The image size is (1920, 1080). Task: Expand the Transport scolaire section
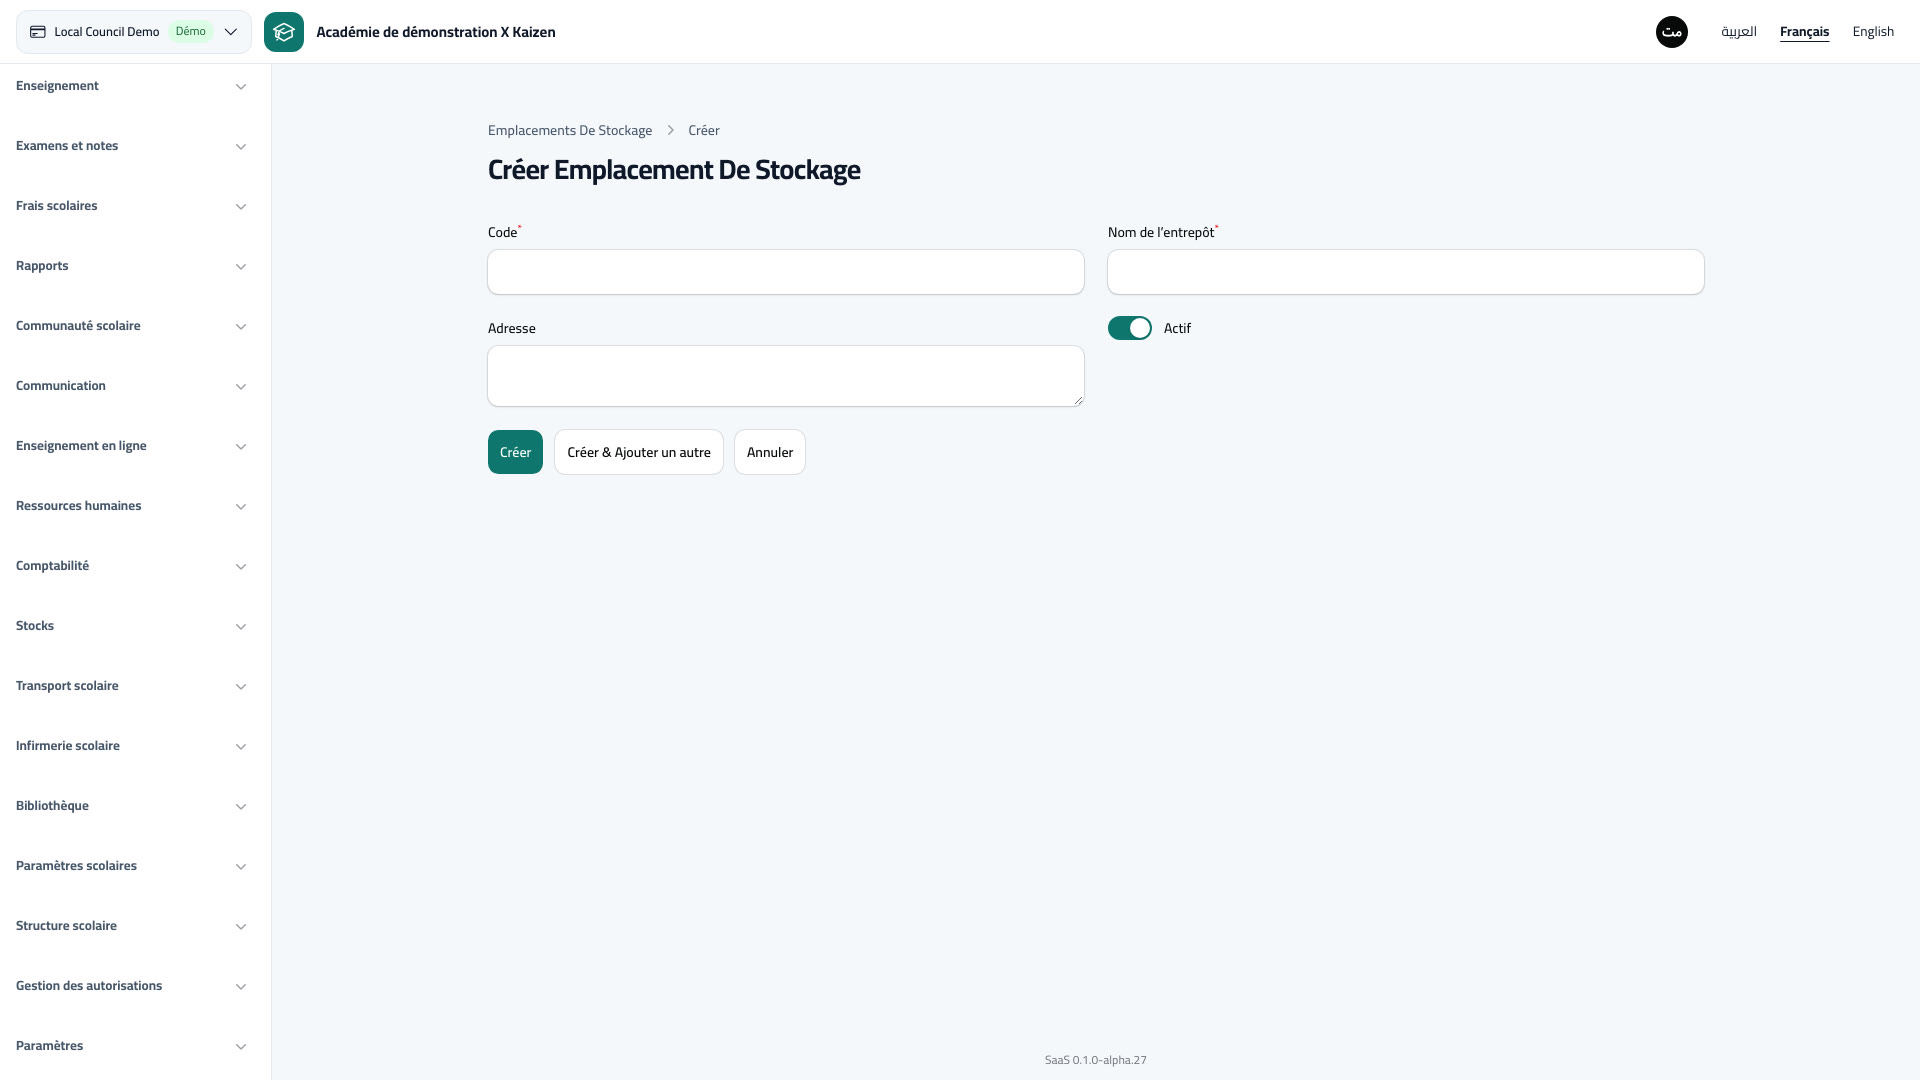coord(131,686)
